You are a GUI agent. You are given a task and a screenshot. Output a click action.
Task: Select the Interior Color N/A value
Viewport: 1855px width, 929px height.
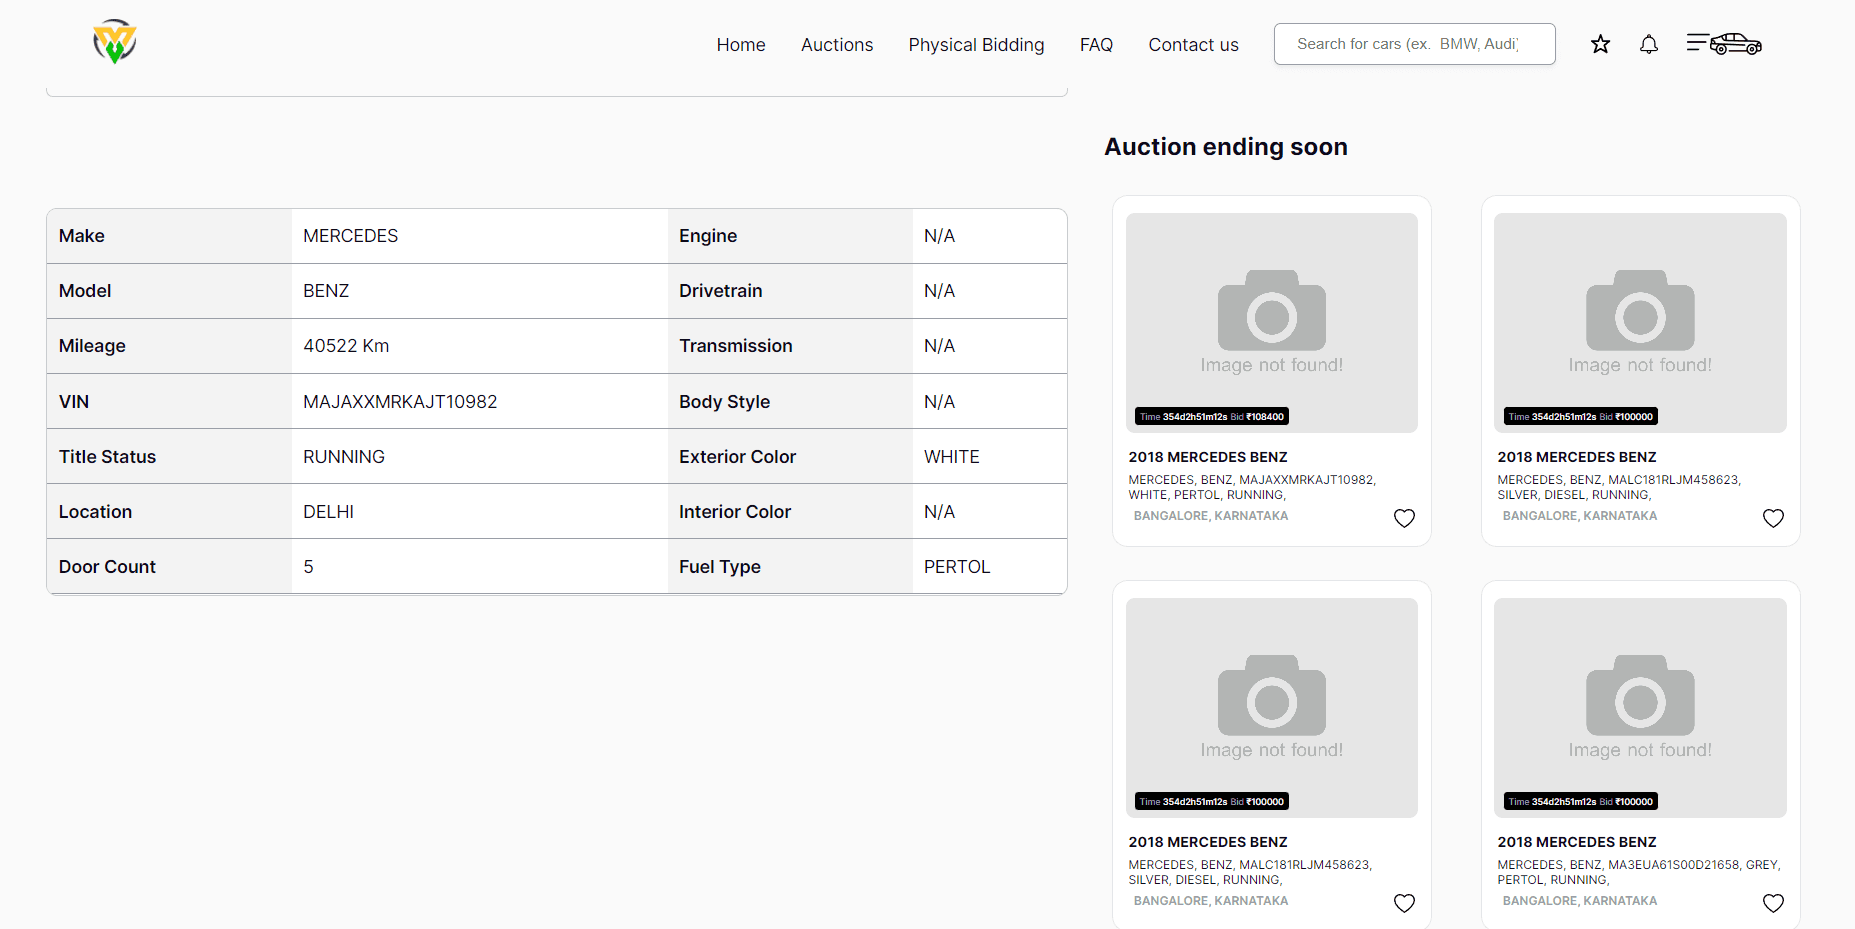point(939,512)
